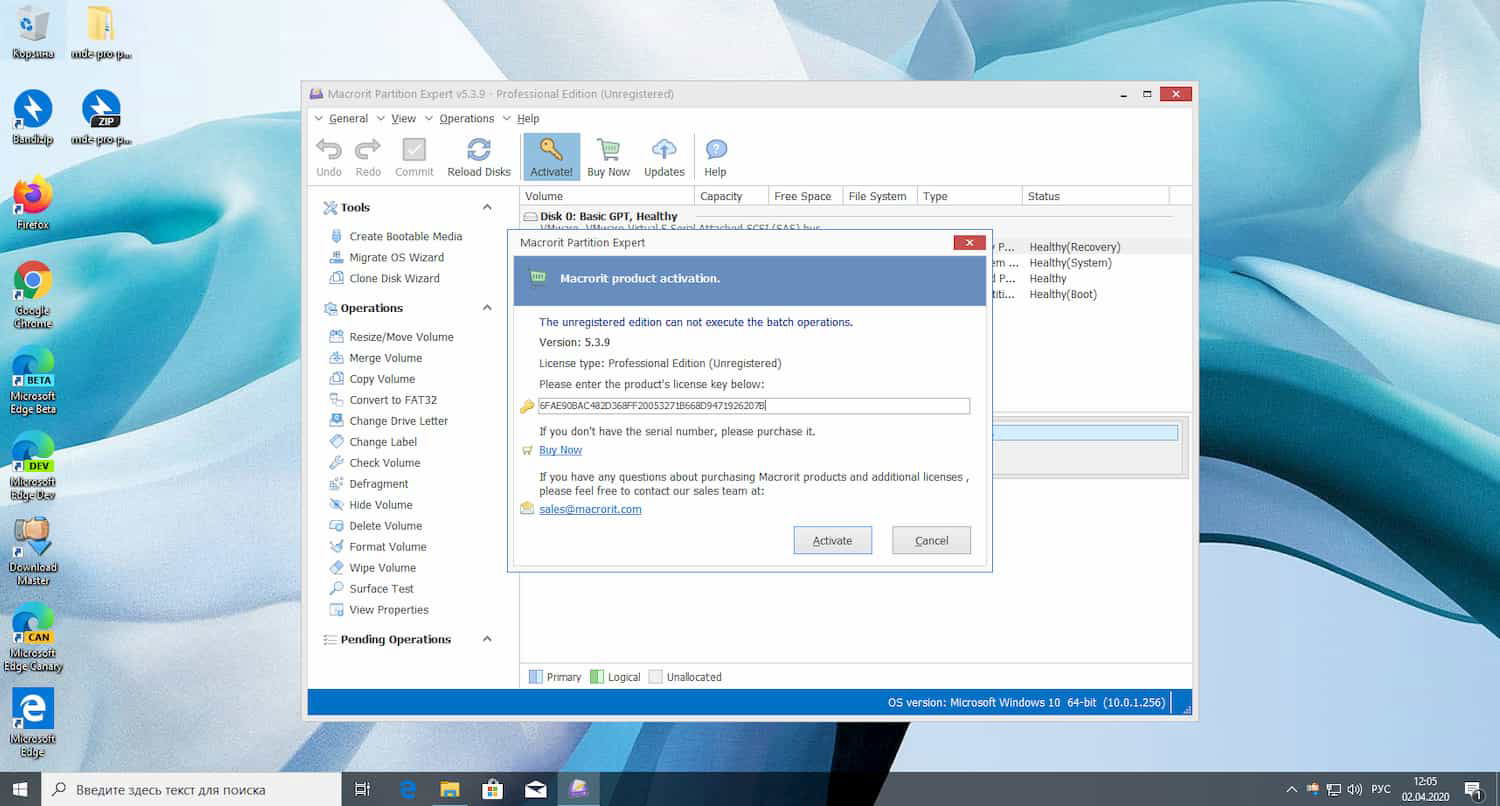Open the Operations menu
This screenshot has width=1500, height=806.
pyautogui.click(x=466, y=118)
